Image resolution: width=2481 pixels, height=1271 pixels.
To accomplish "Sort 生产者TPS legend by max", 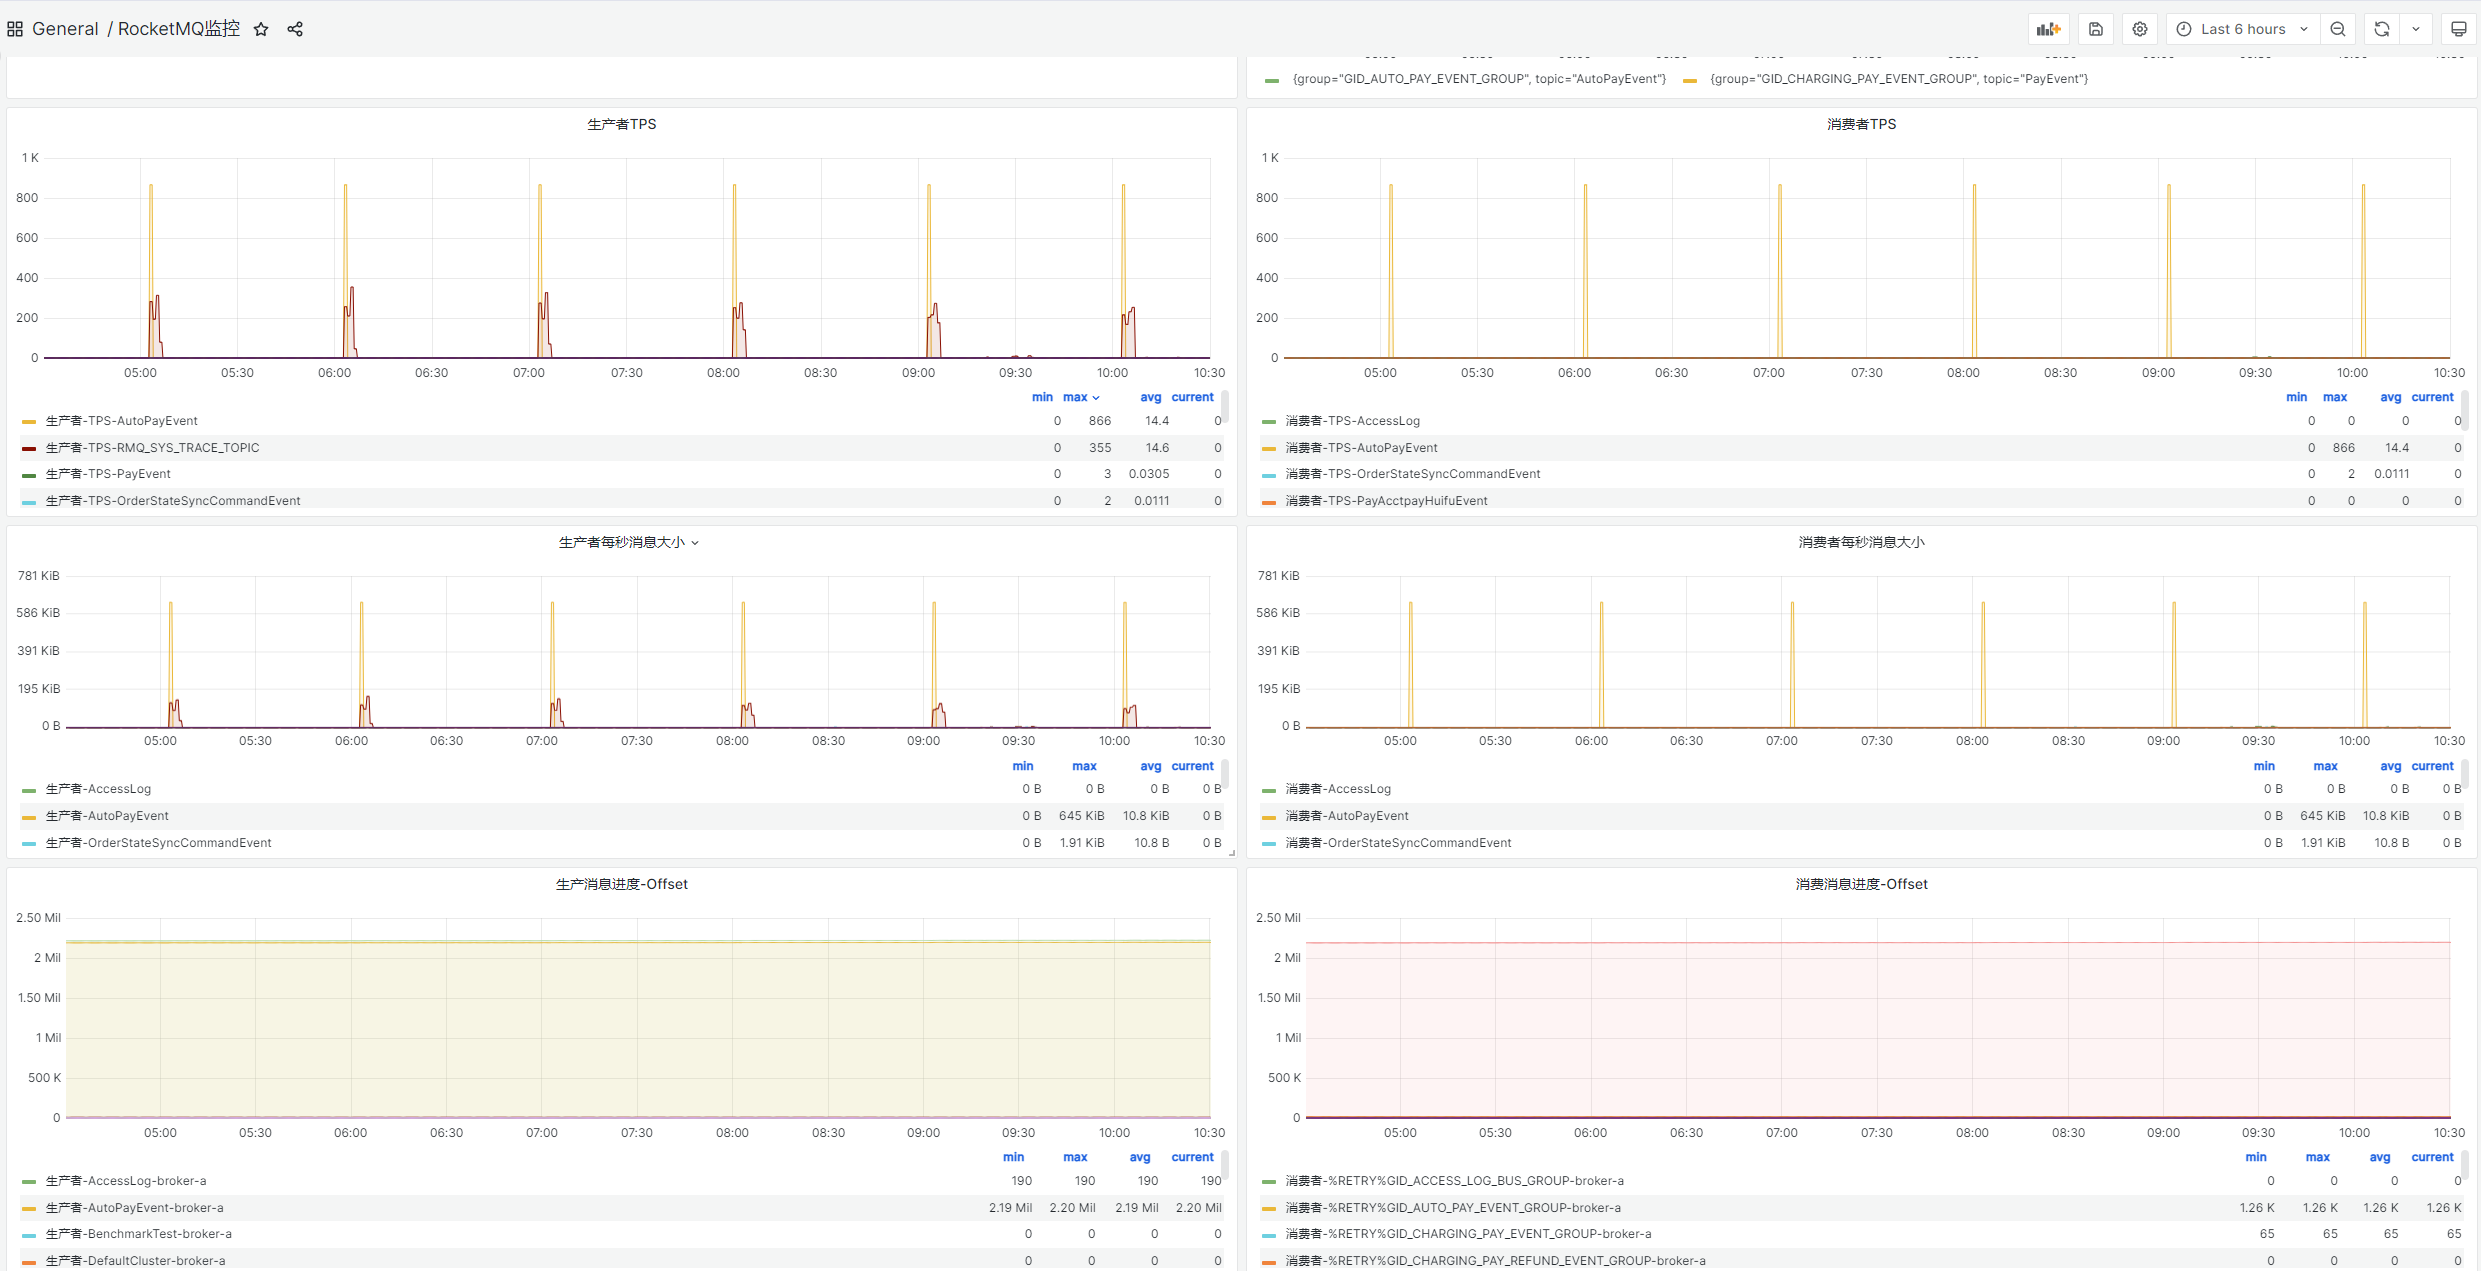I will coord(1080,397).
